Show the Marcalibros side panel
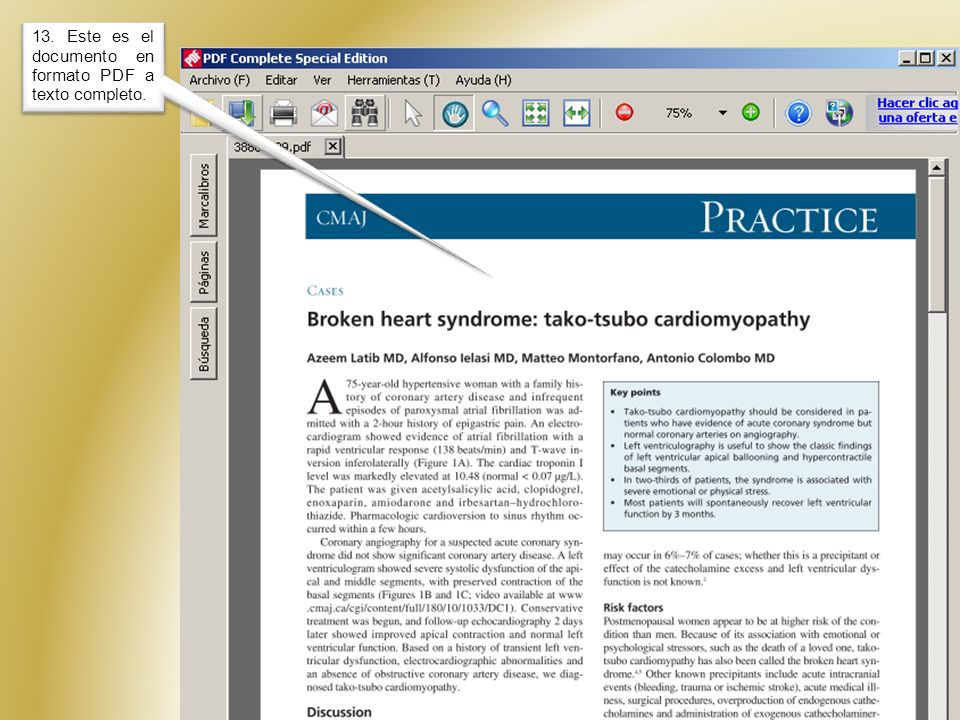Screen dimensions: 960x720 (204, 196)
